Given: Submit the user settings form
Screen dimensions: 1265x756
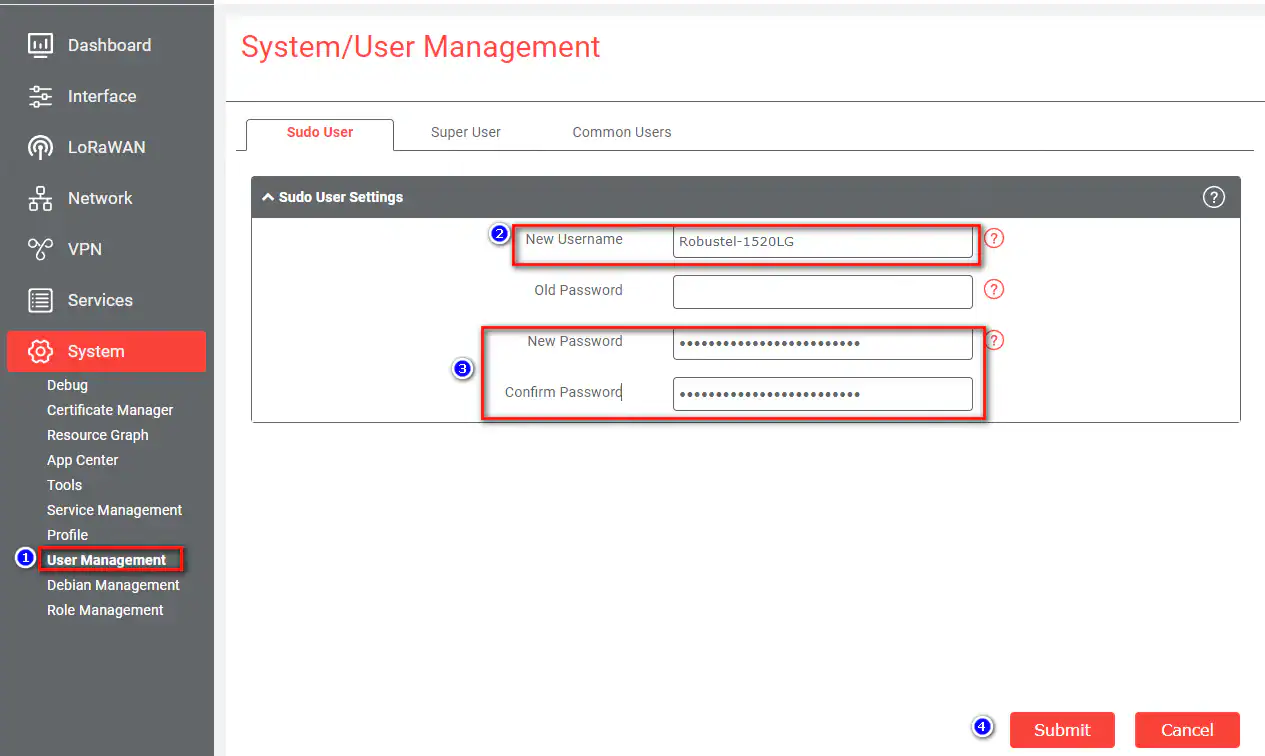Looking at the screenshot, I should 1062,730.
